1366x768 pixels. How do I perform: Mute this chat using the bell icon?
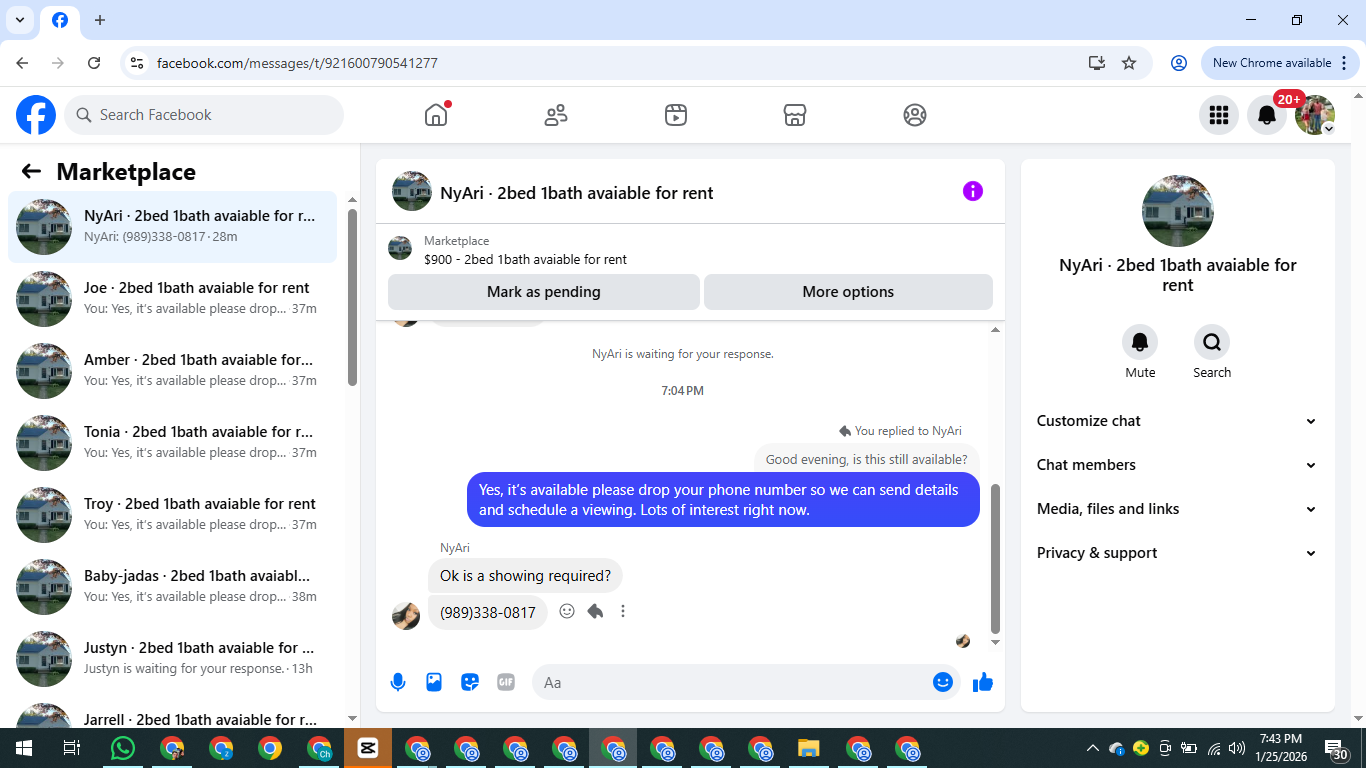tap(1140, 342)
